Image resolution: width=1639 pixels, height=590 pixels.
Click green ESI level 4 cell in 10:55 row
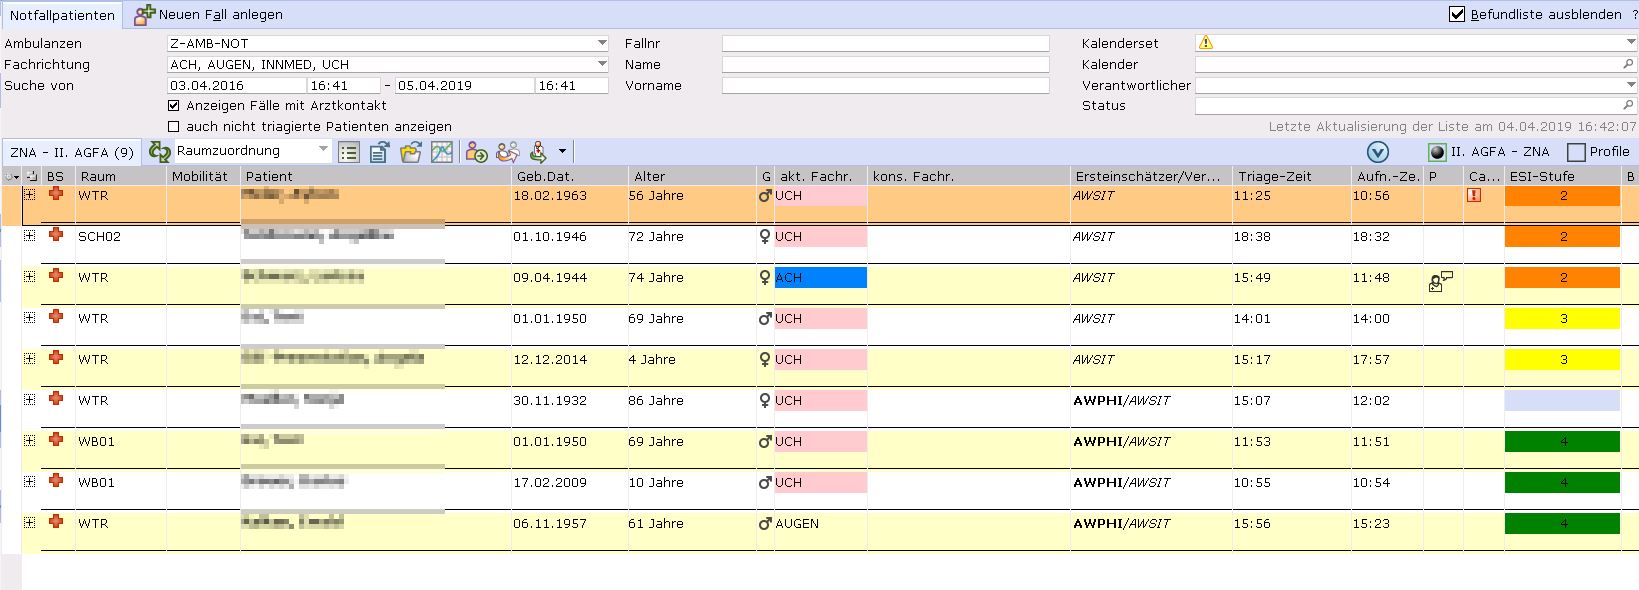click(1562, 483)
